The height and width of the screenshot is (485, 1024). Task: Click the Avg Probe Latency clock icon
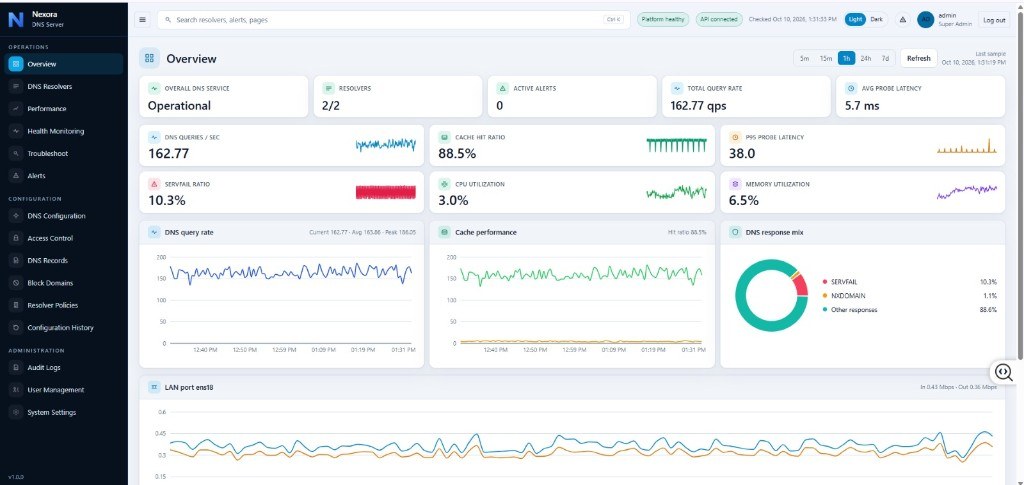click(x=851, y=87)
